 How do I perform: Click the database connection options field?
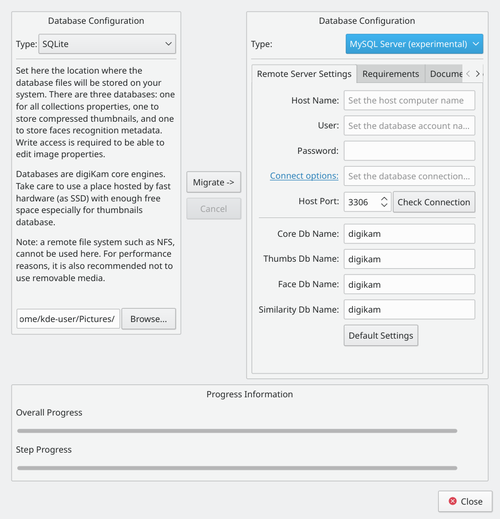409,176
